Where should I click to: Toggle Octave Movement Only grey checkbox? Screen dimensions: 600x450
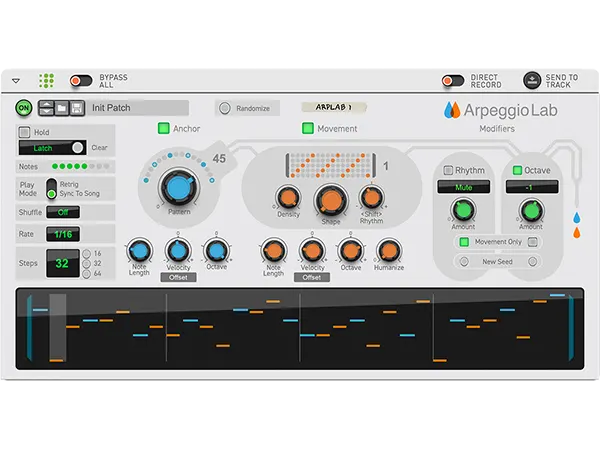[533, 242]
